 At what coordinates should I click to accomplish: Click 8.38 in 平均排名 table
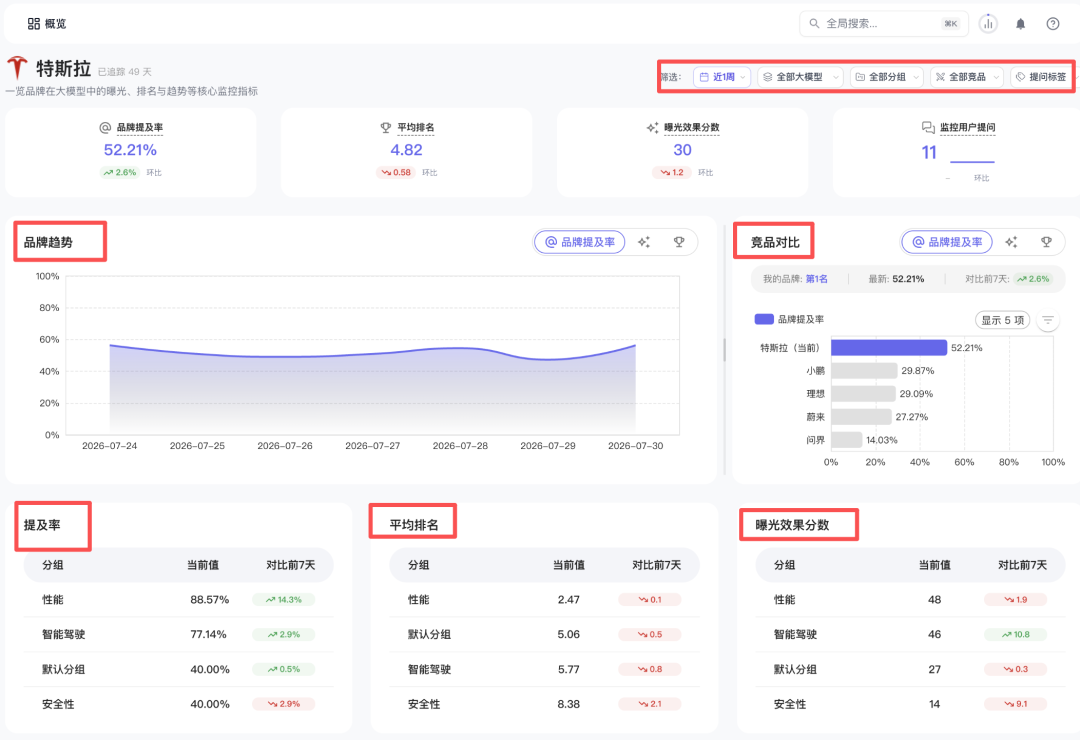coord(568,703)
